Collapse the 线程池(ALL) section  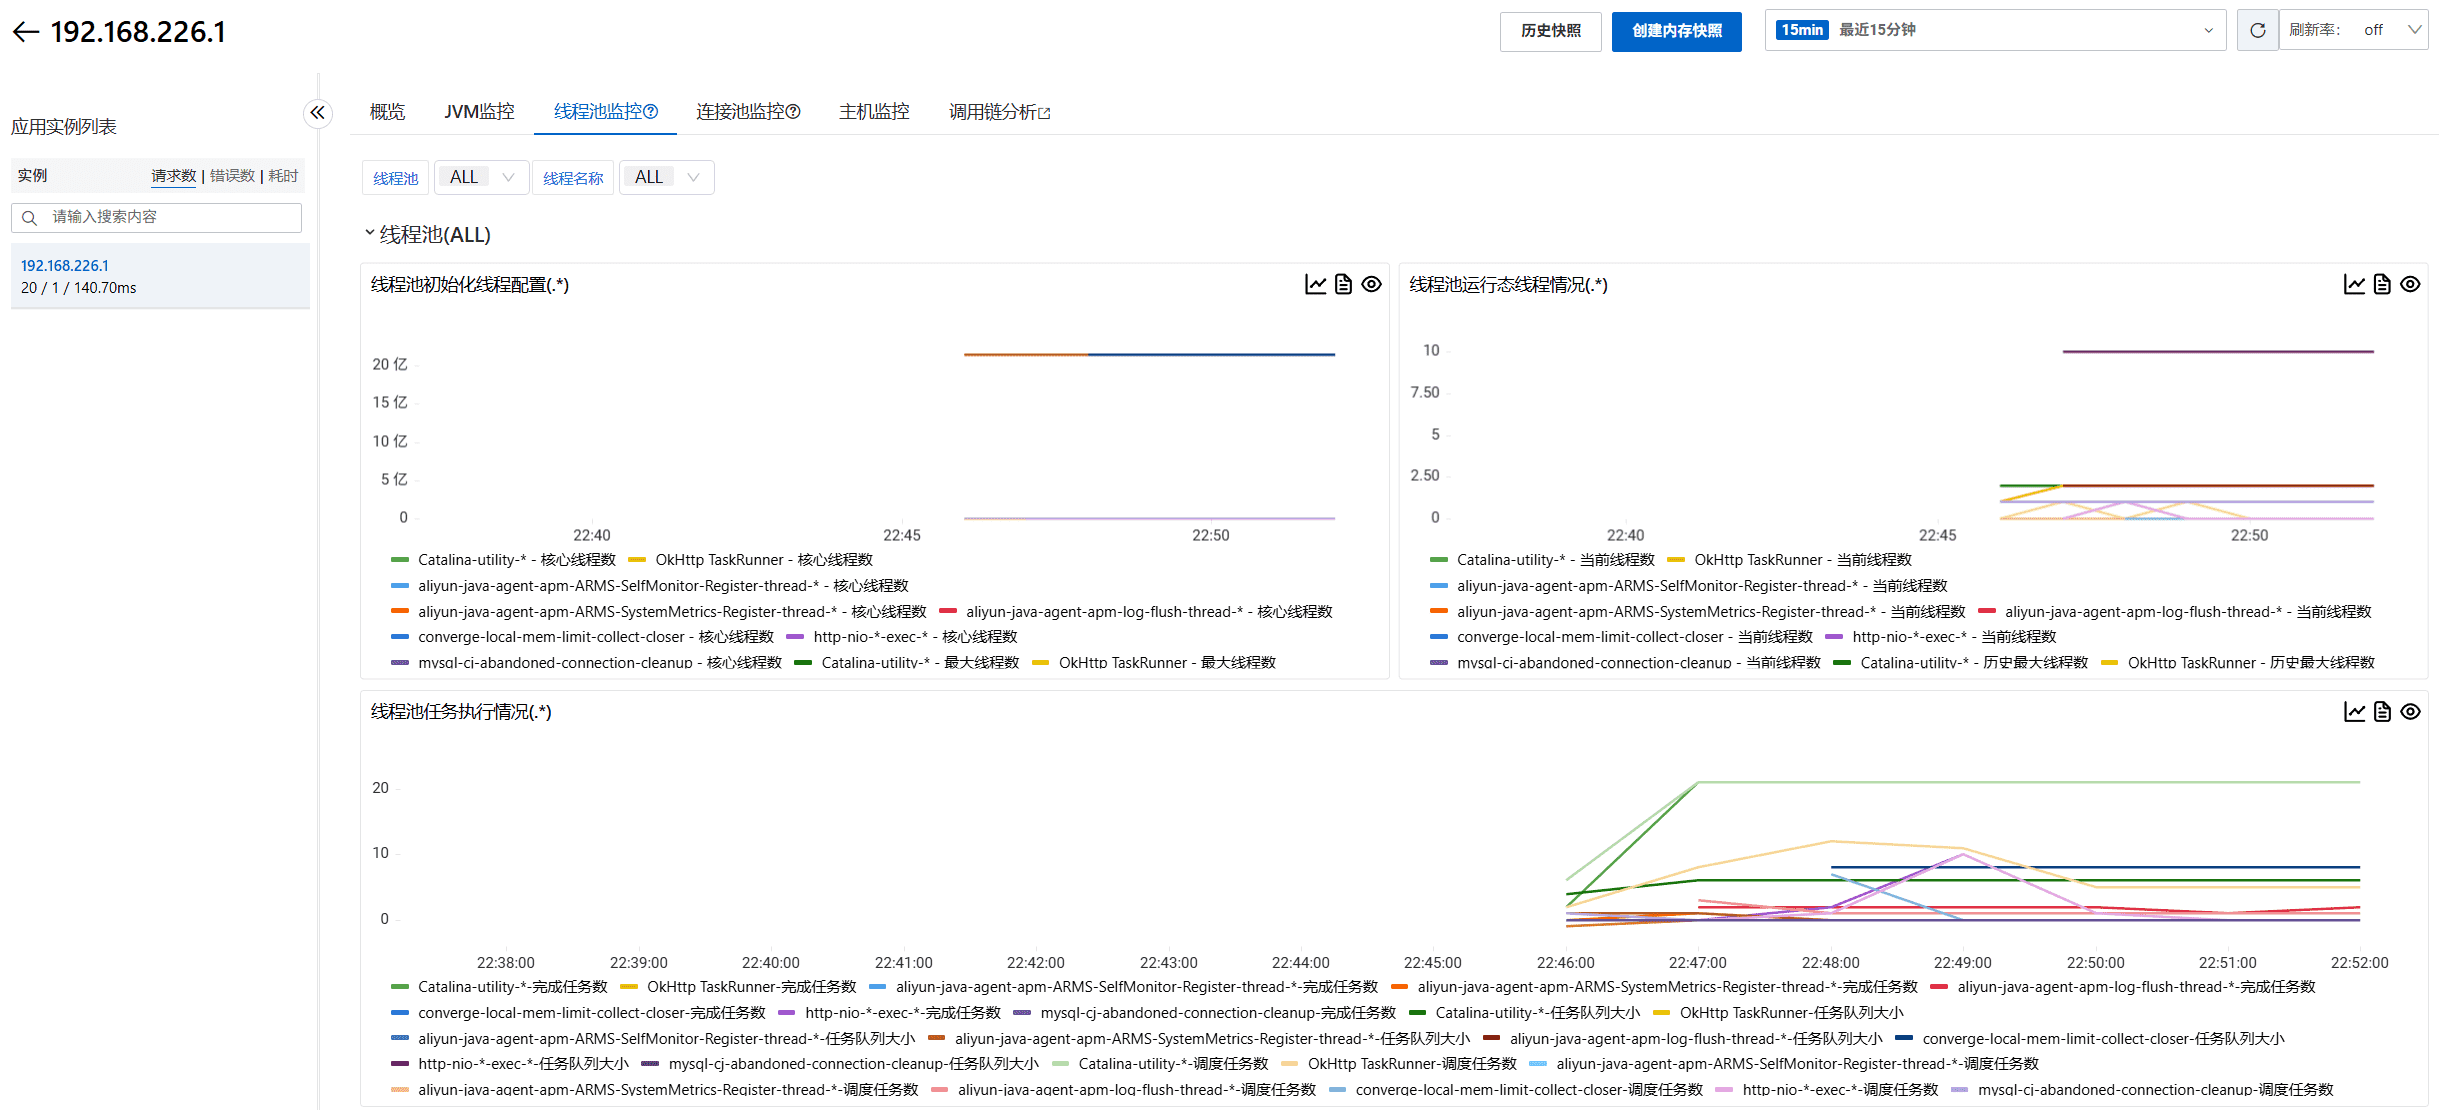click(x=369, y=234)
